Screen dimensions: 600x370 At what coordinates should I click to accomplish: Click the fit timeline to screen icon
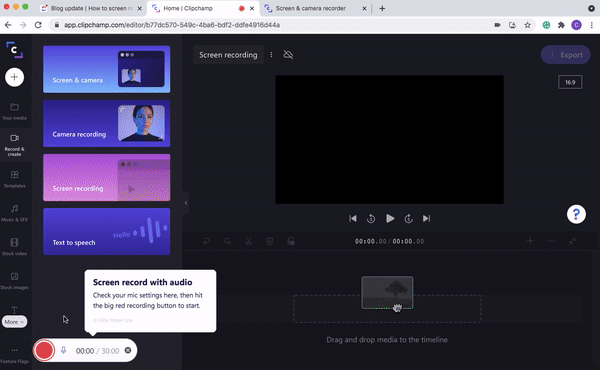(572, 241)
